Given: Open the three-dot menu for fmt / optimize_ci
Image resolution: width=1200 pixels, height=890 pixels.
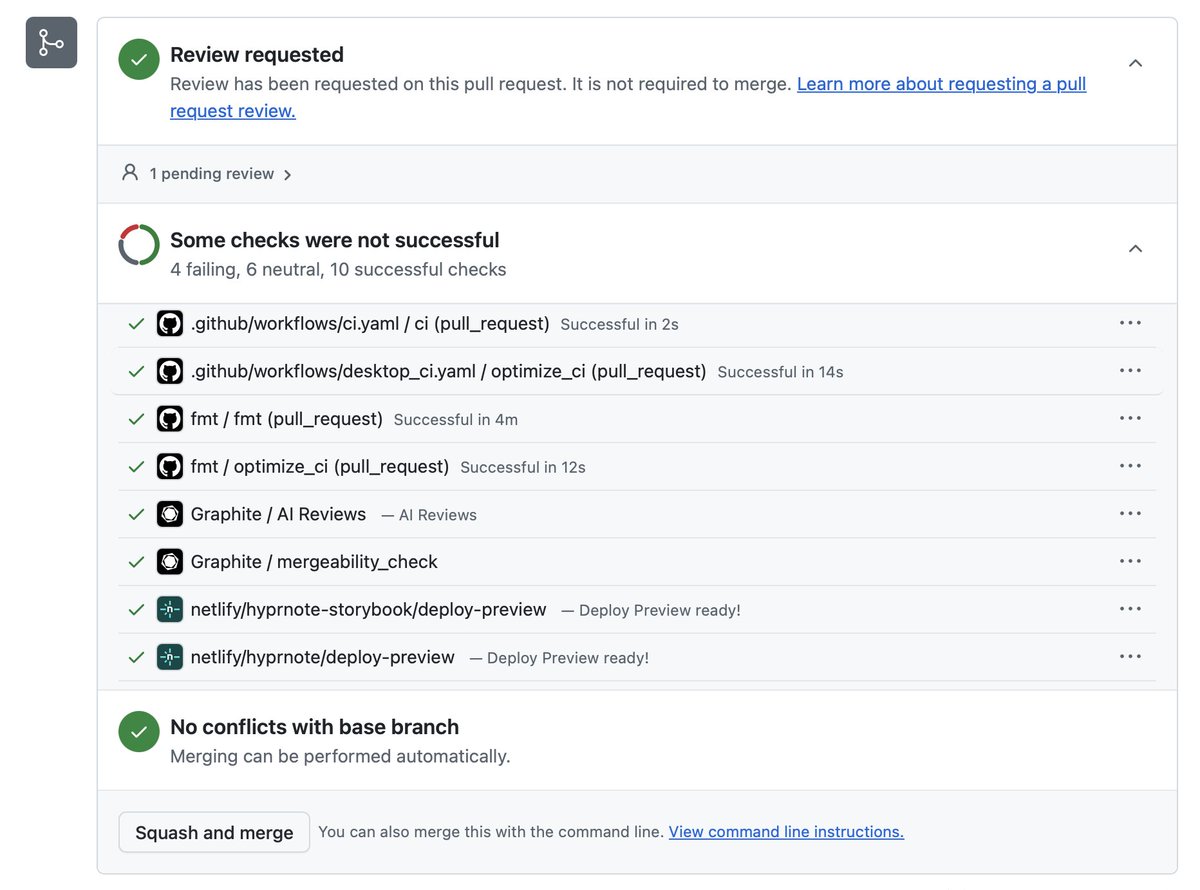Looking at the screenshot, I should click(1130, 466).
